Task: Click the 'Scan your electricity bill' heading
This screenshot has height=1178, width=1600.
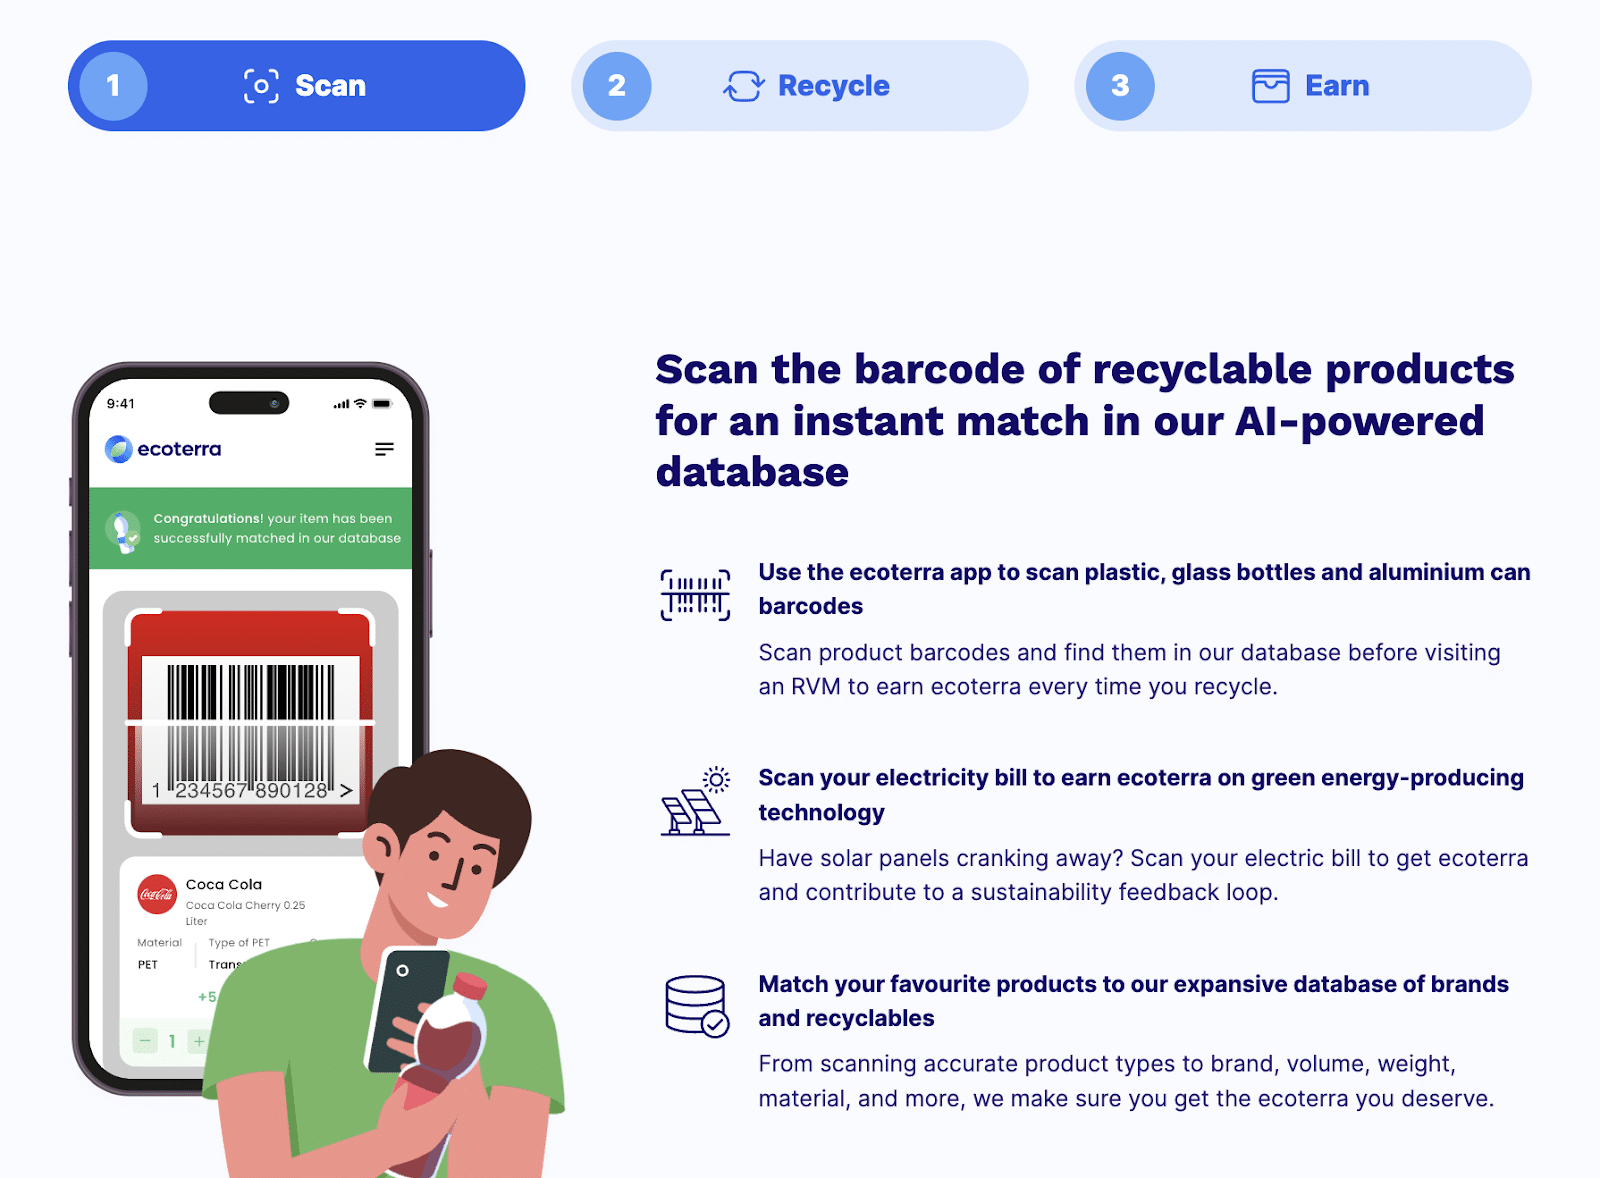Action: pyautogui.click(x=1141, y=795)
